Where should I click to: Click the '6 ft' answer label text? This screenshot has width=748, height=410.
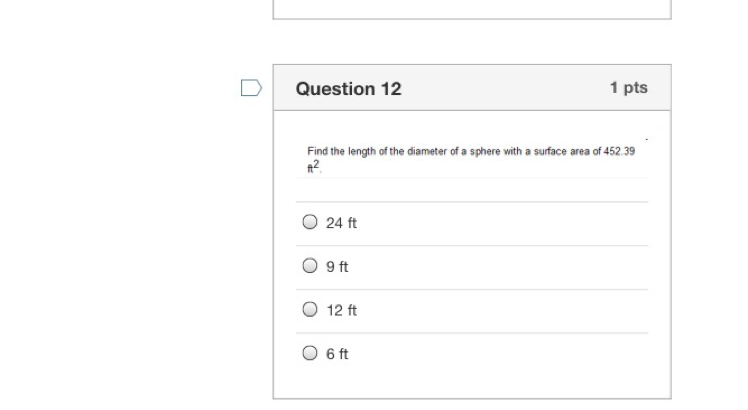coord(337,354)
